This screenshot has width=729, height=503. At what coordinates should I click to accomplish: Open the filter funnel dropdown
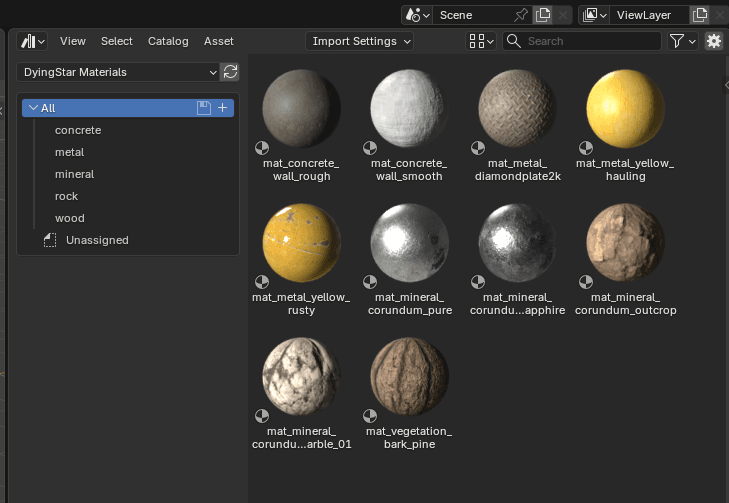[682, 41]
